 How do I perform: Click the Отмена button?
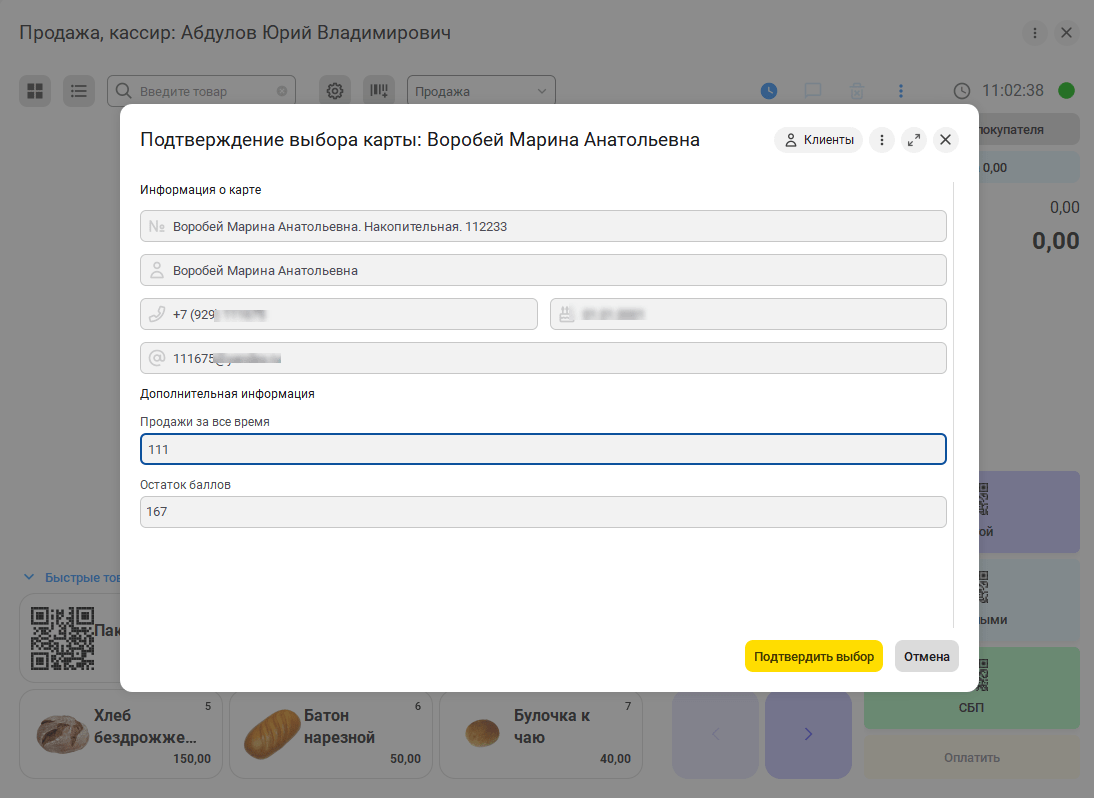(x=926, y=657)
